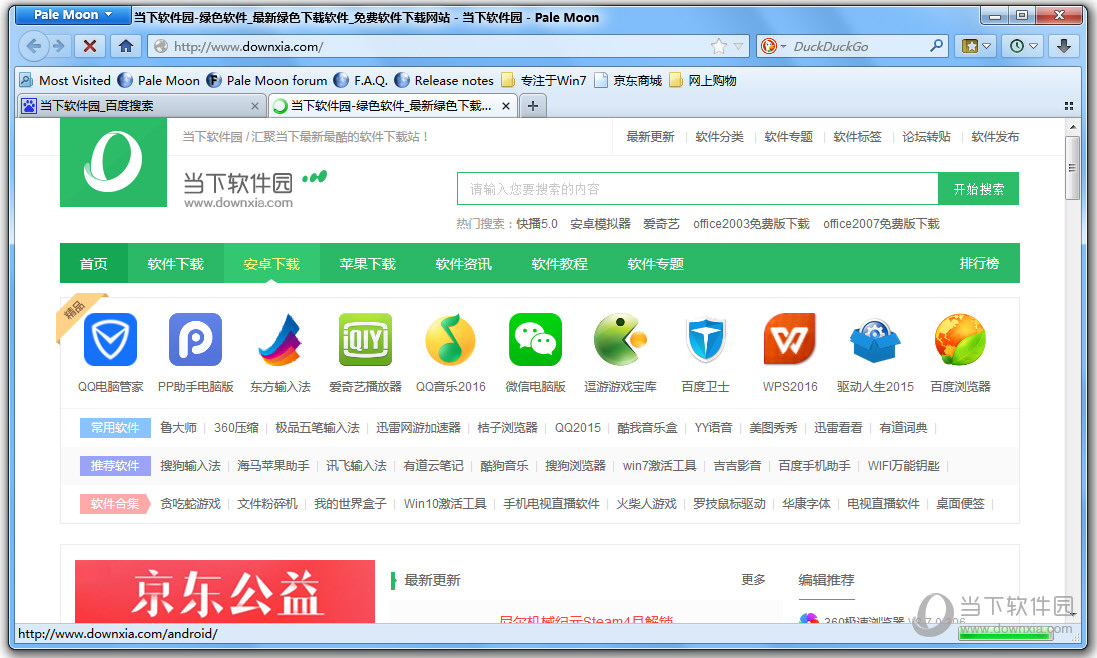Open the 京东公益 banner image
Screen dimensions: 1097x658
(x=225, y=592)
